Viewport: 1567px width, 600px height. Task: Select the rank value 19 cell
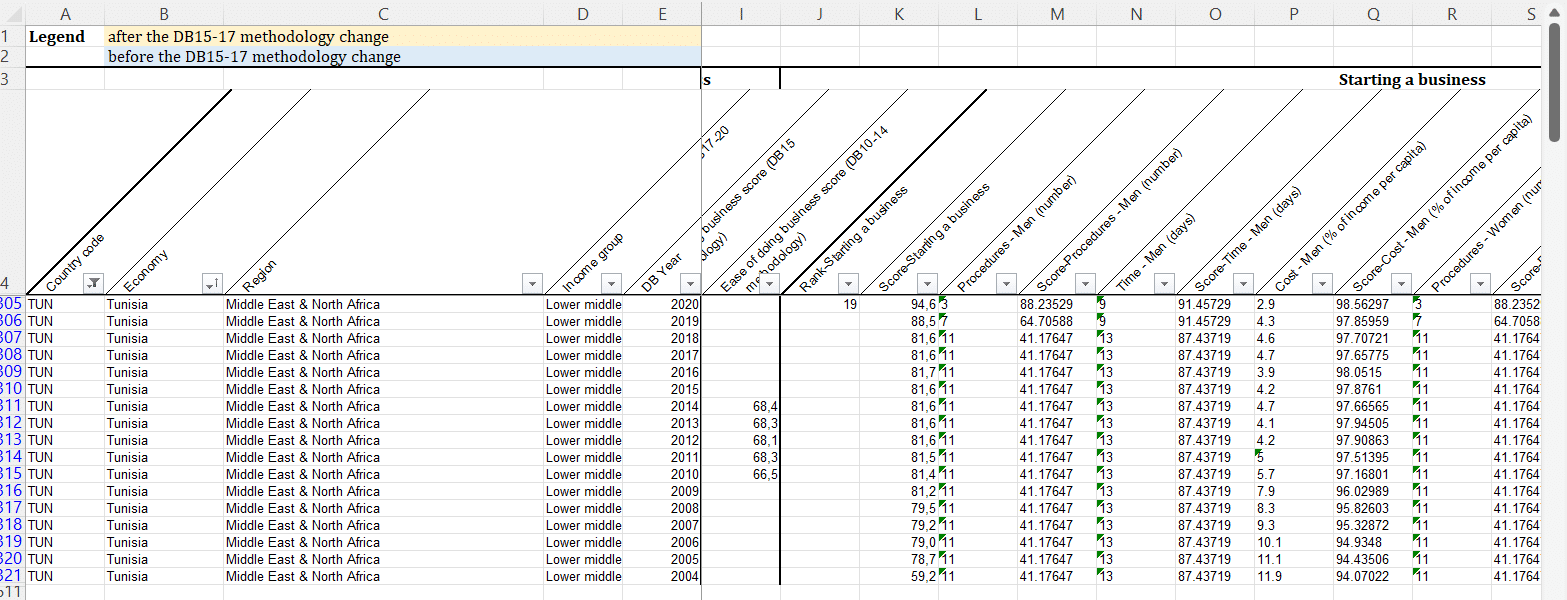(819, 304)
